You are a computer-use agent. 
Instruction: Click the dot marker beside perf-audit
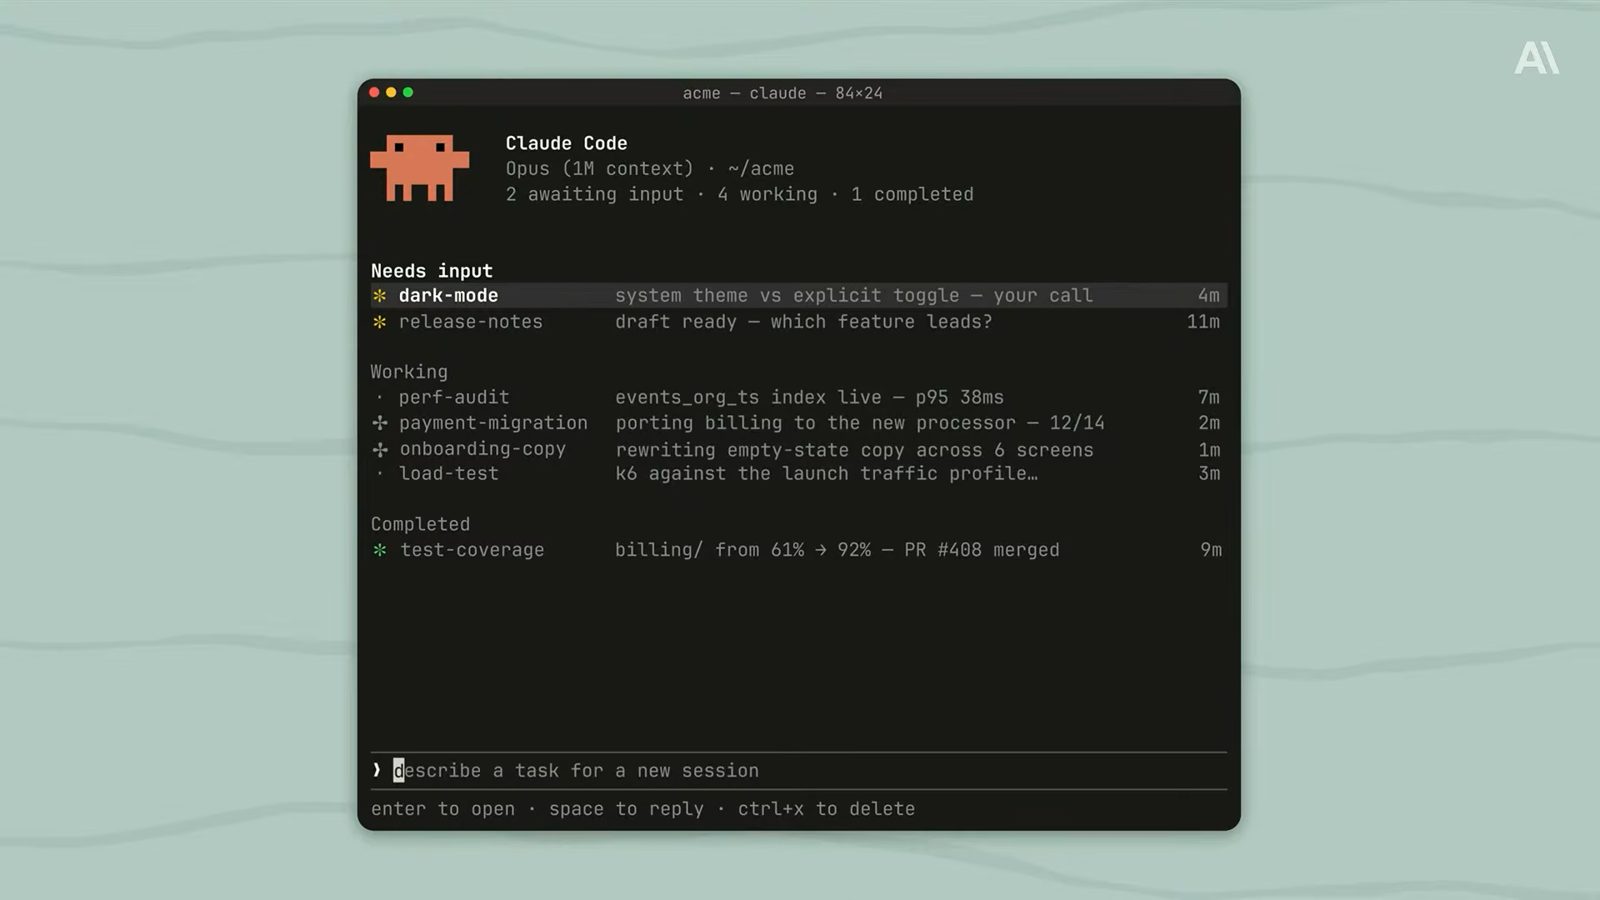click(380, 398)
